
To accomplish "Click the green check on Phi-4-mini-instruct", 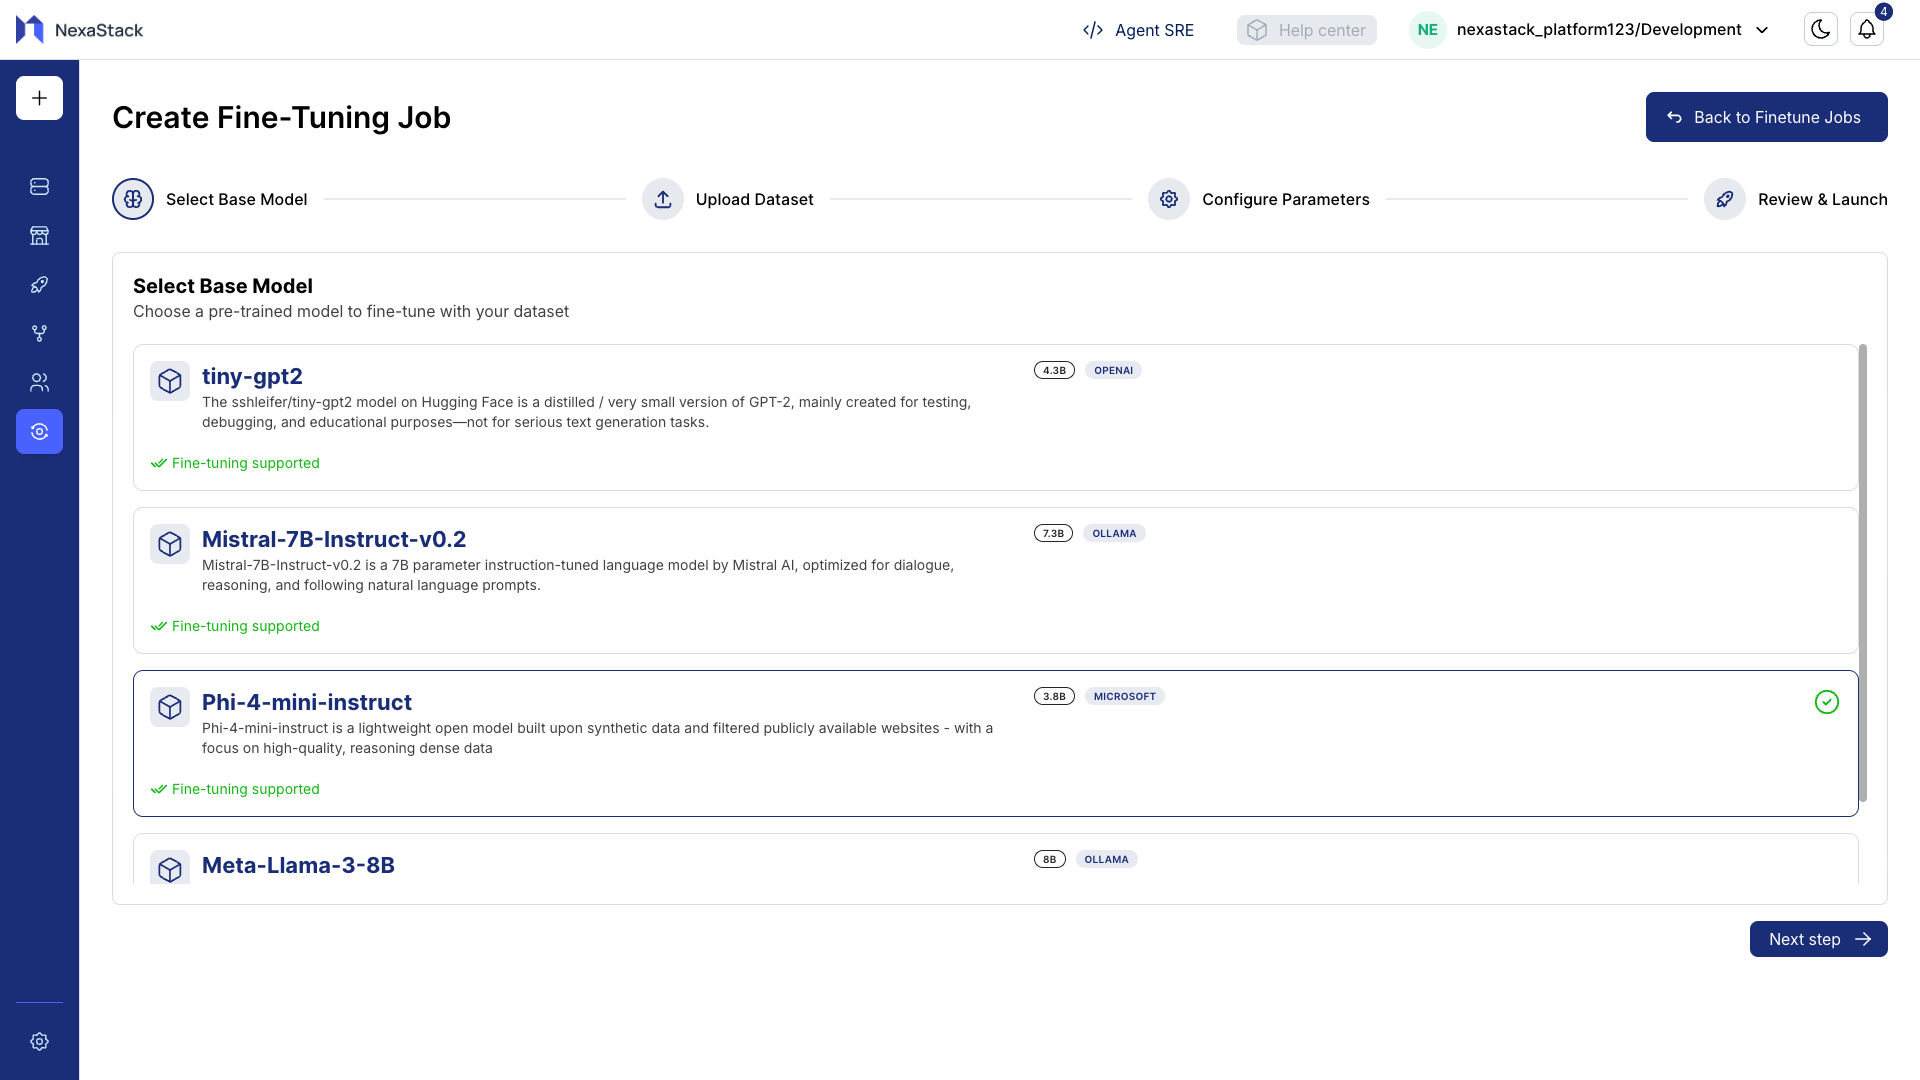I will click(x=1826, y=702).
